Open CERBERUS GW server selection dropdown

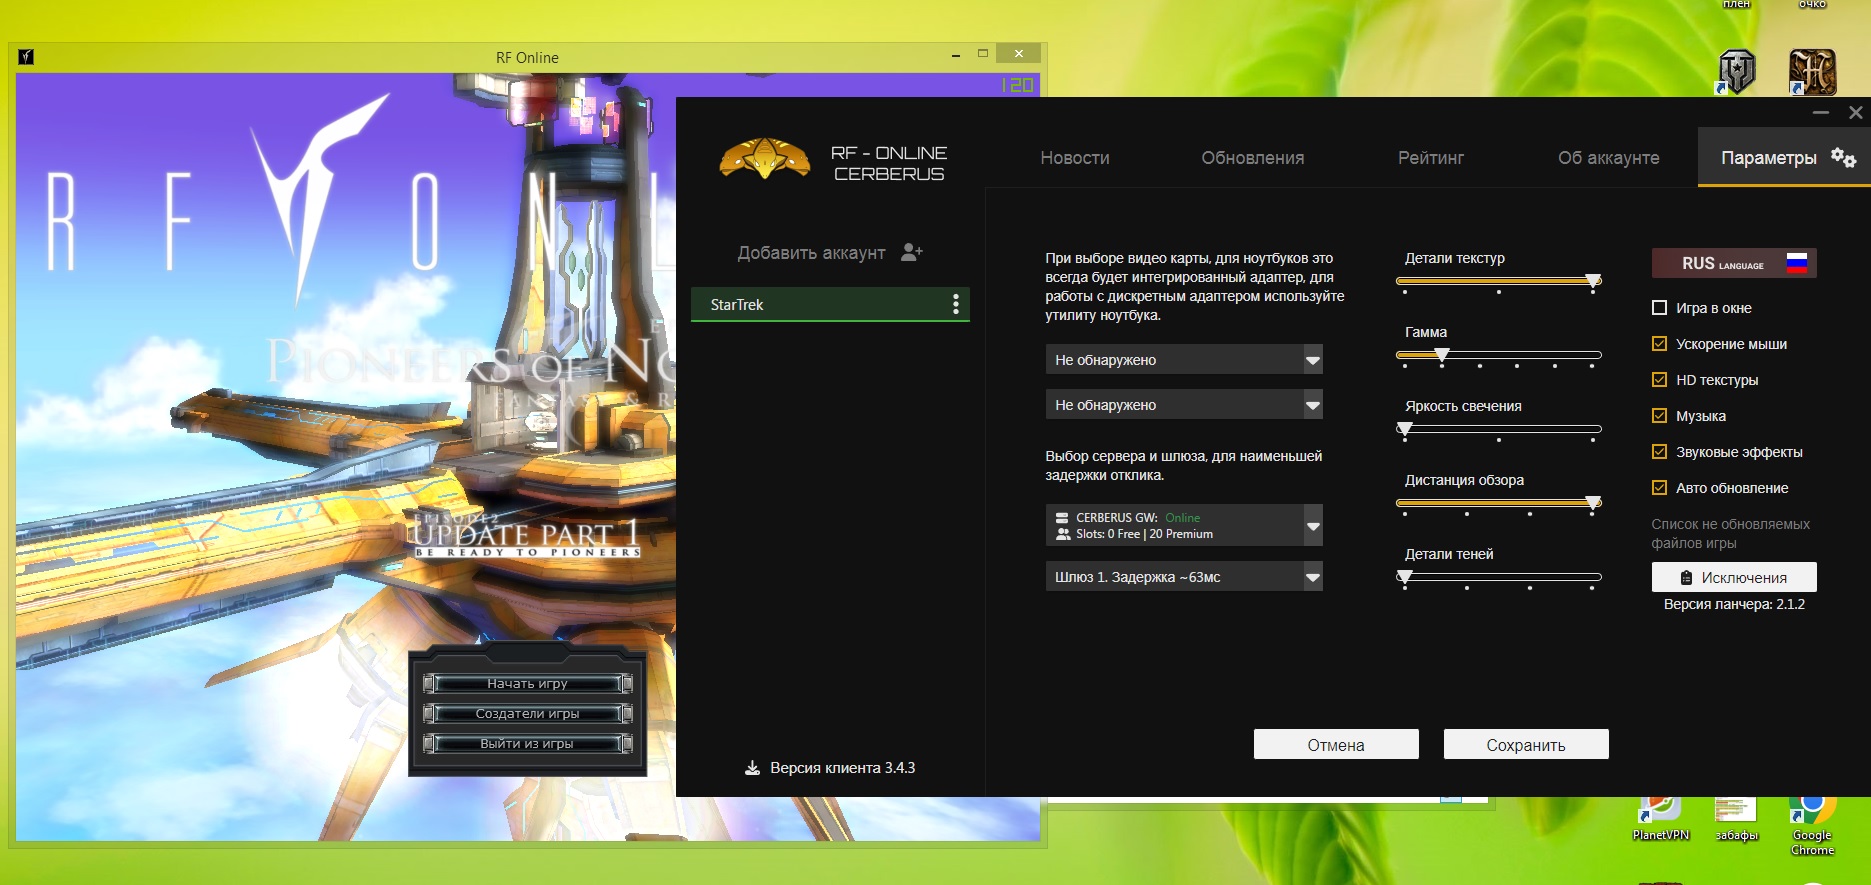[x=1184, y=525]
